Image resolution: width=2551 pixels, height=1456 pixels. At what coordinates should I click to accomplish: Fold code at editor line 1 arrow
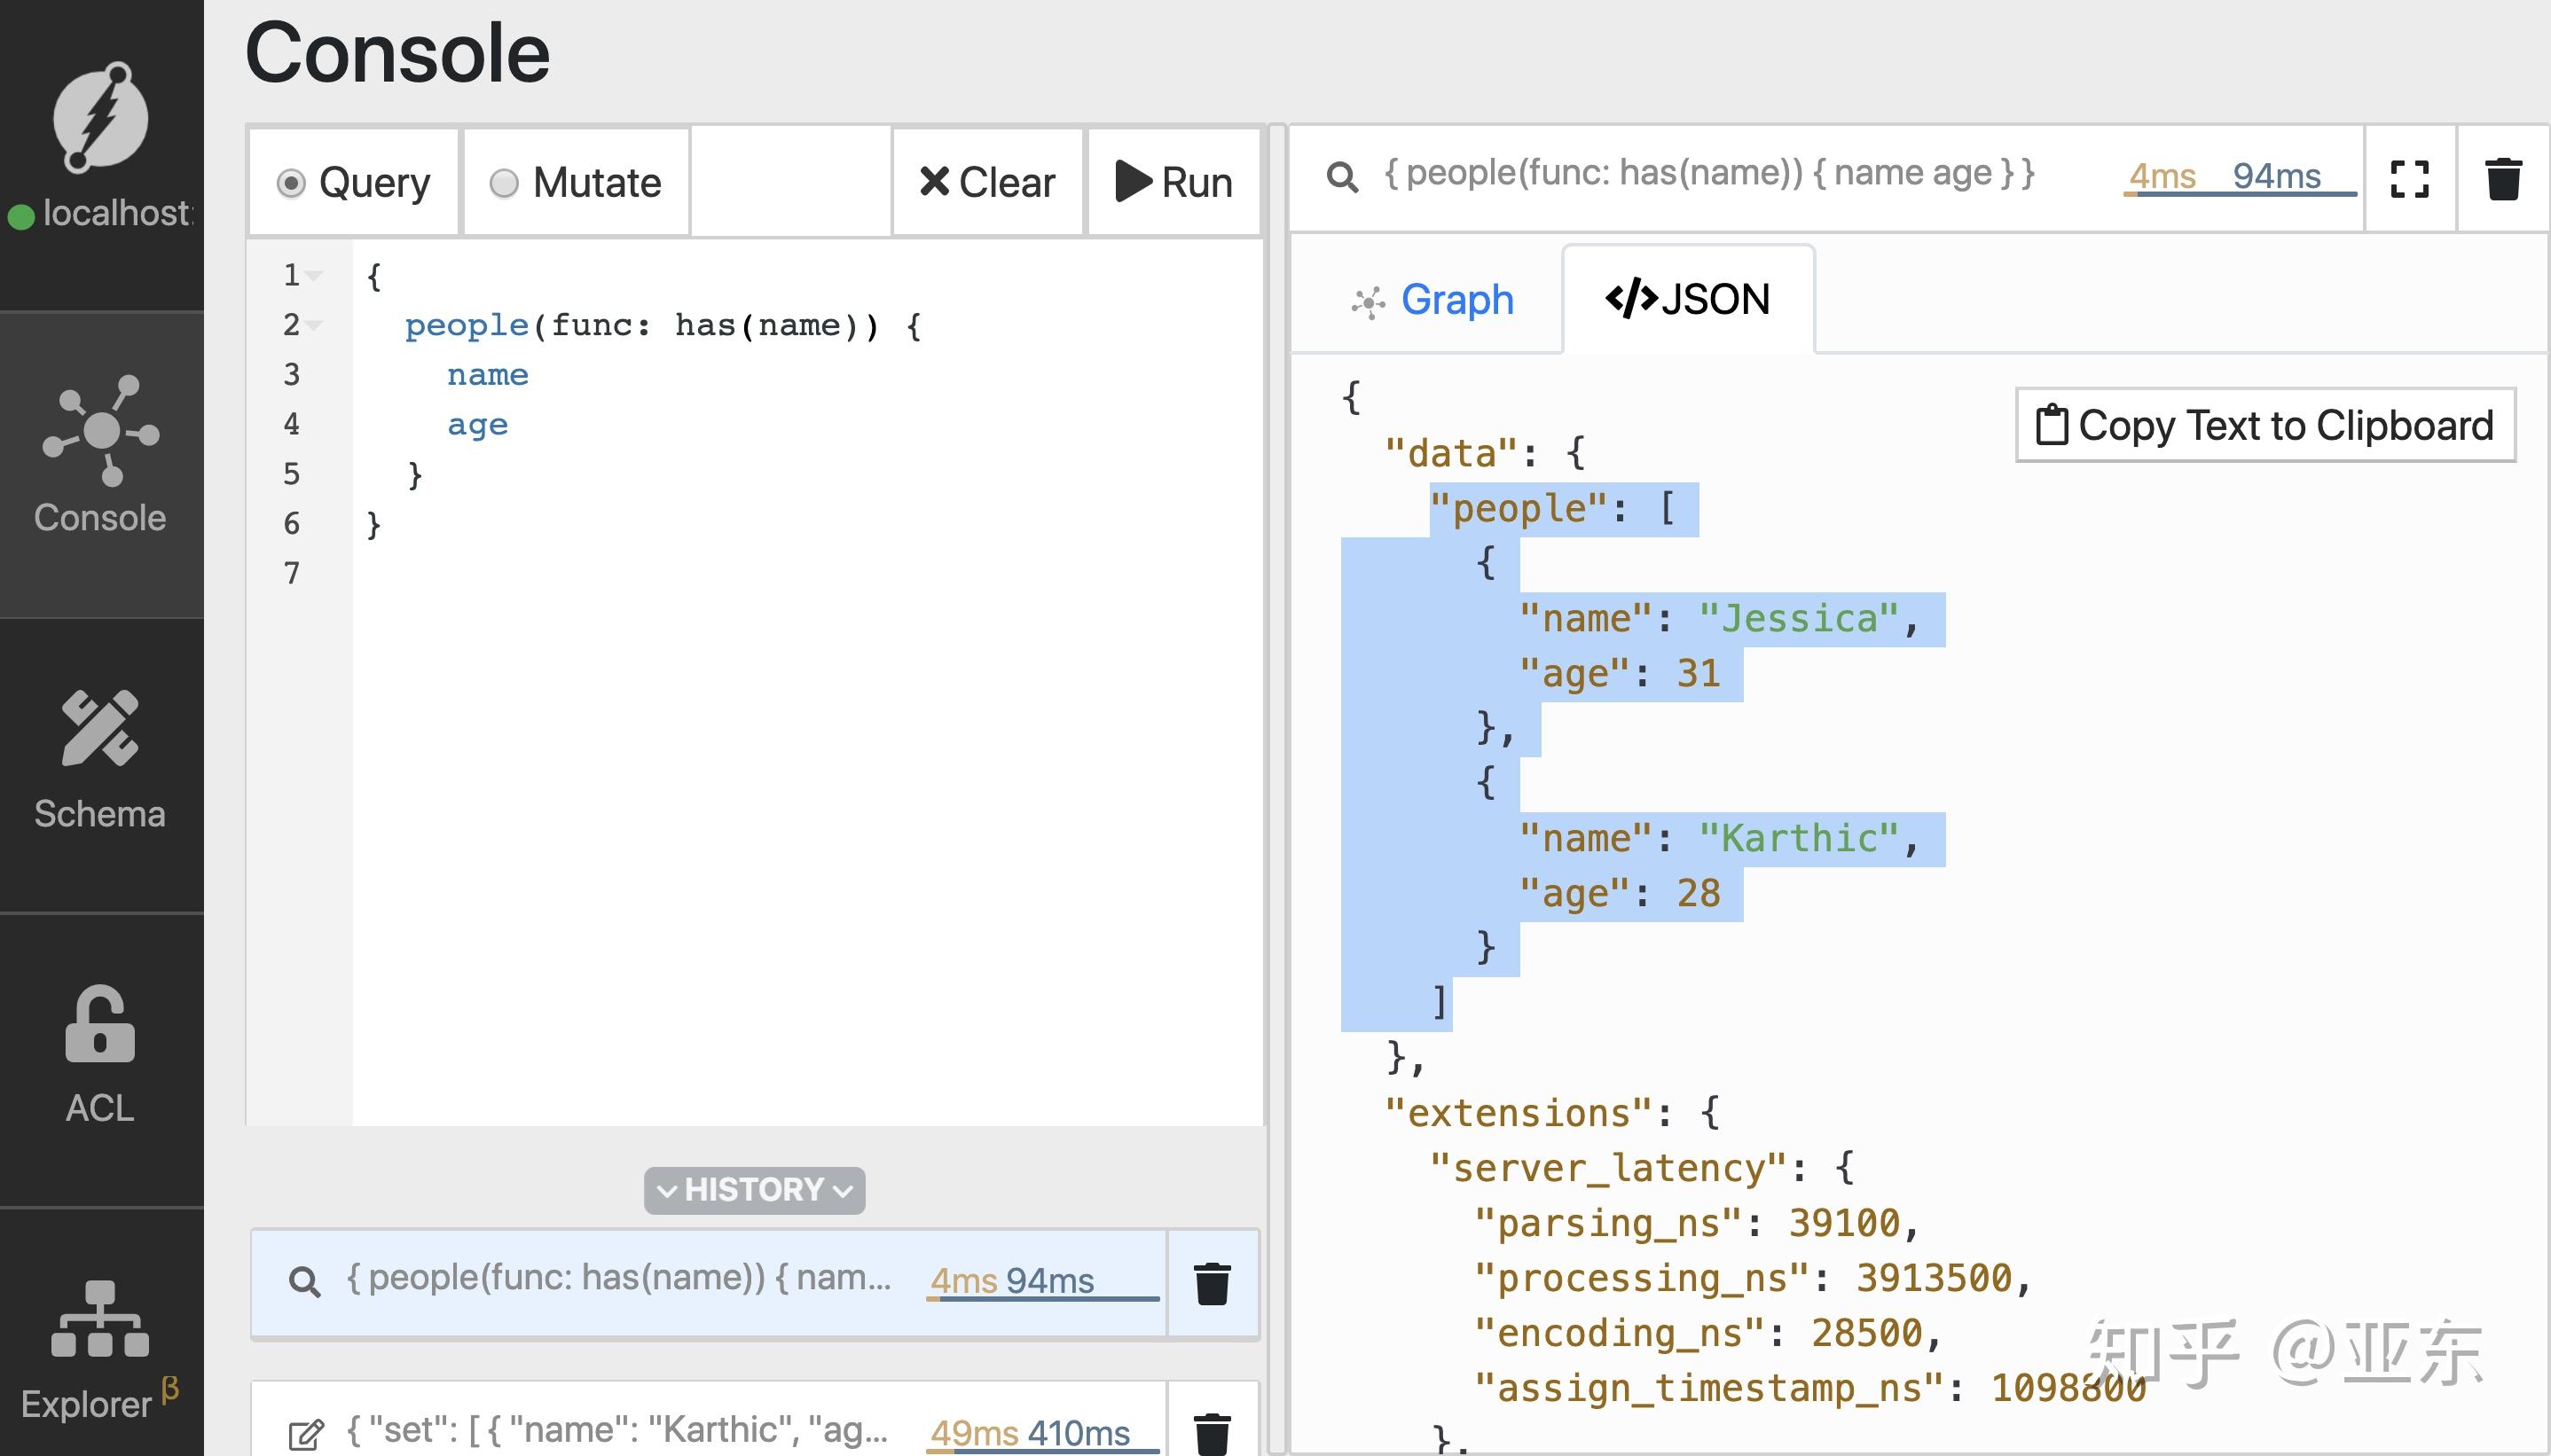[x=315, y=275]
